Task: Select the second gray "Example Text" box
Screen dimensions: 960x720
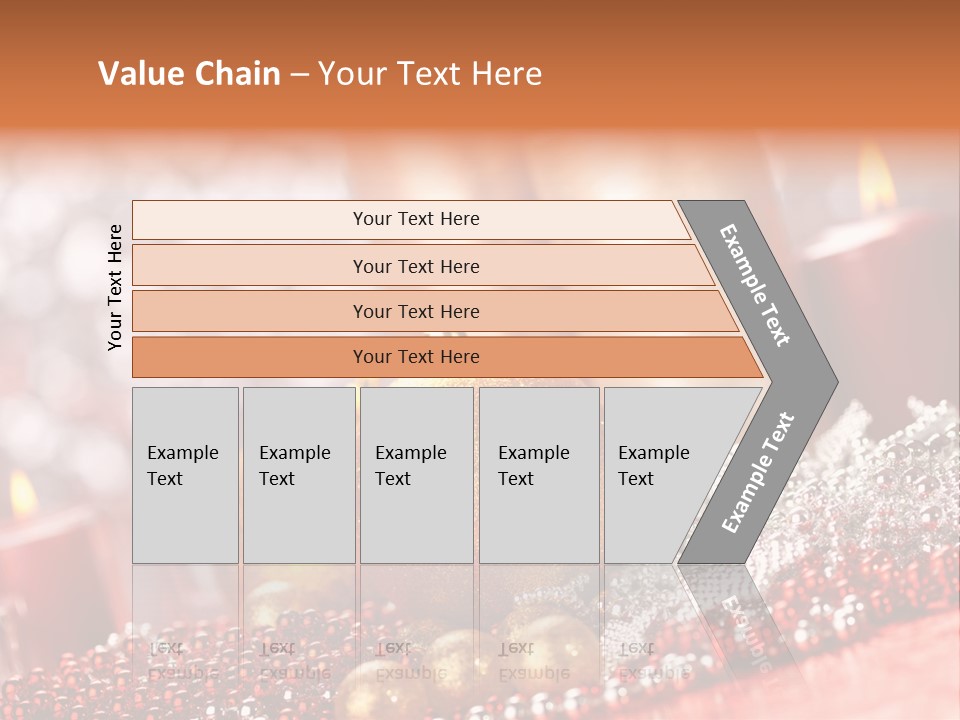Action: (x=298, y=475)
